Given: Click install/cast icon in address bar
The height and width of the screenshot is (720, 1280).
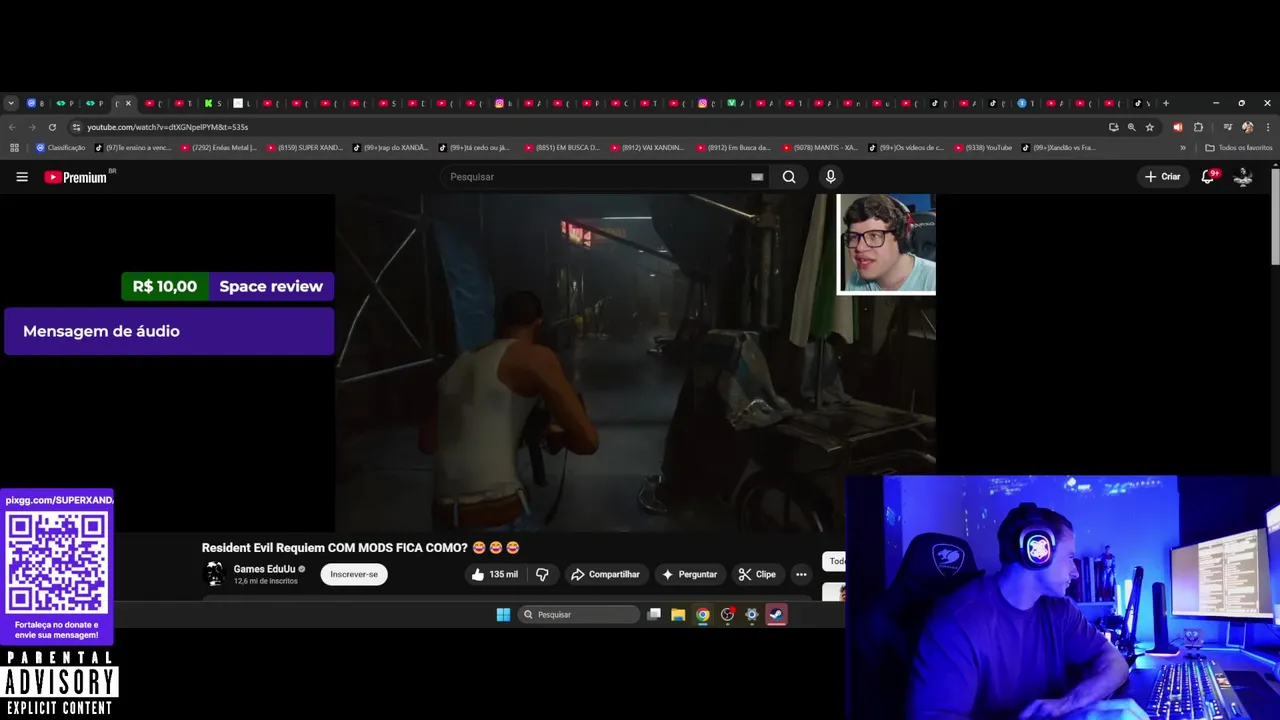Looking at the screenshot, I should pyautogui.click(x=1114, y=127).
